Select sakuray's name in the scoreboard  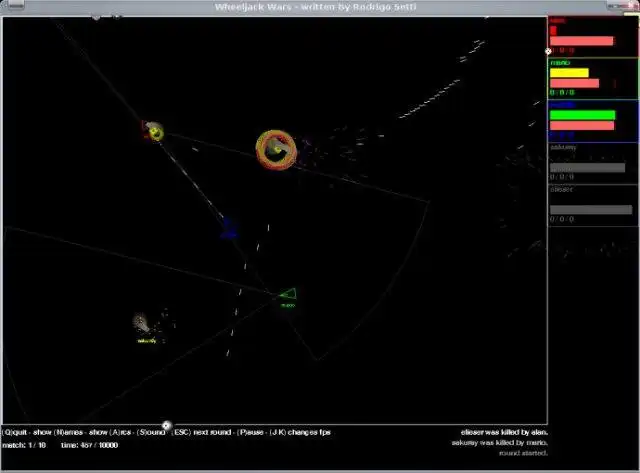(x=563, y=147)
